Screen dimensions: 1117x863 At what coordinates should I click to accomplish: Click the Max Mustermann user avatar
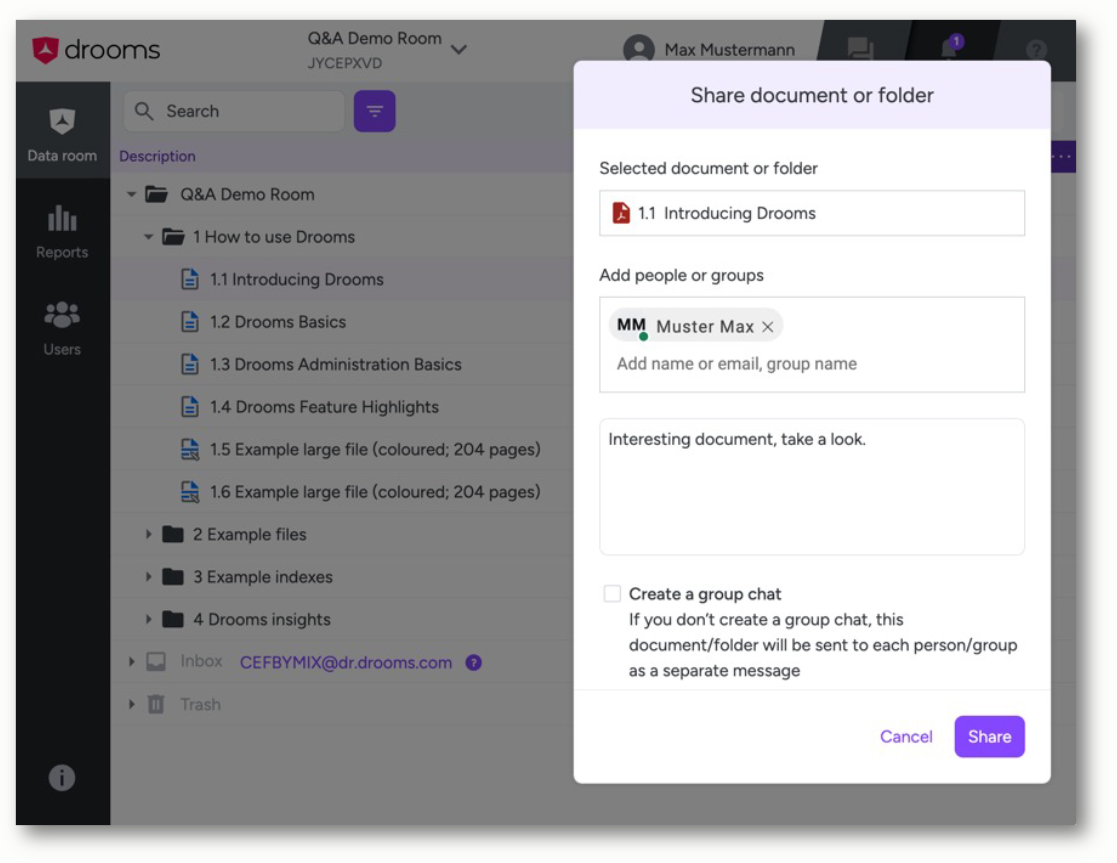pyautogui.click(x=639, y=49)
